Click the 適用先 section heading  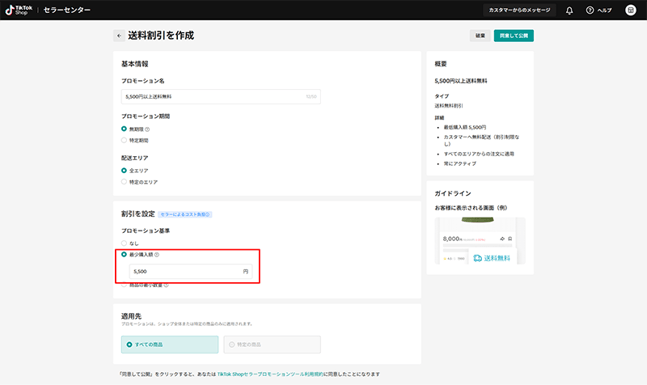pyautogui.click(x=131, y=316)
